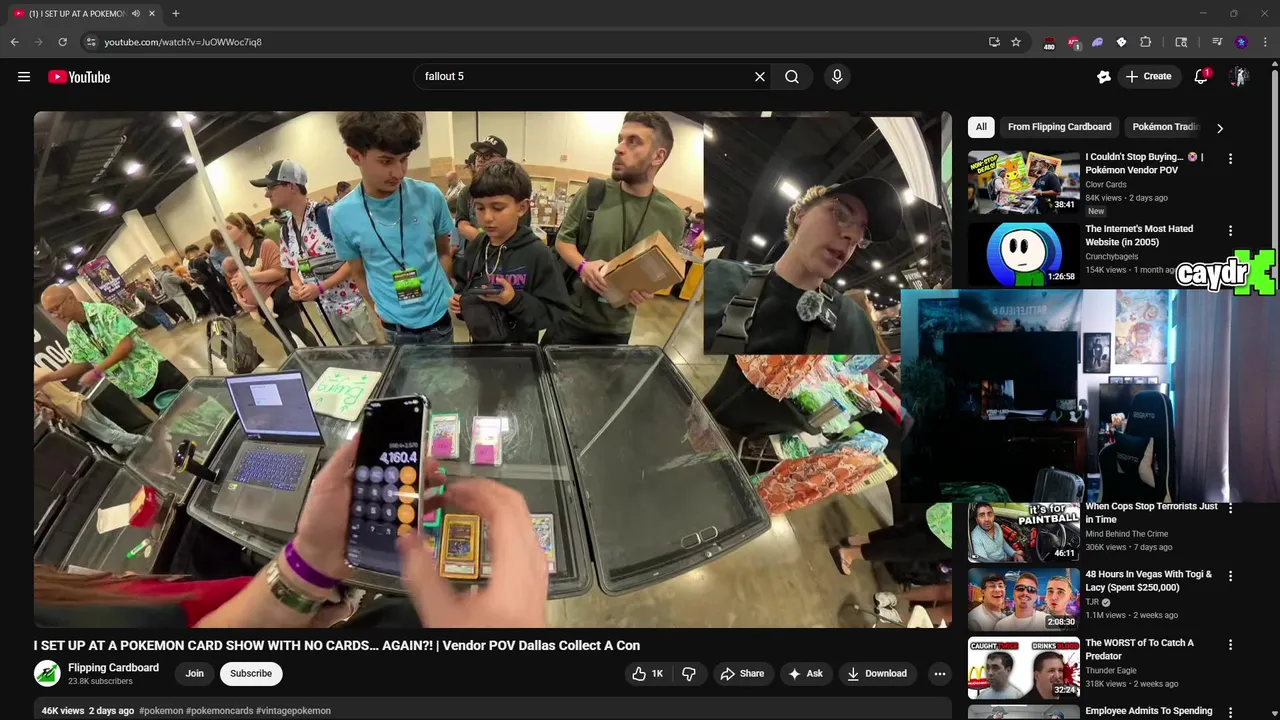The height and width of the screenshot is (720, 1280).
Task: Open the purple ghost extension
Action: (1097, 42)
